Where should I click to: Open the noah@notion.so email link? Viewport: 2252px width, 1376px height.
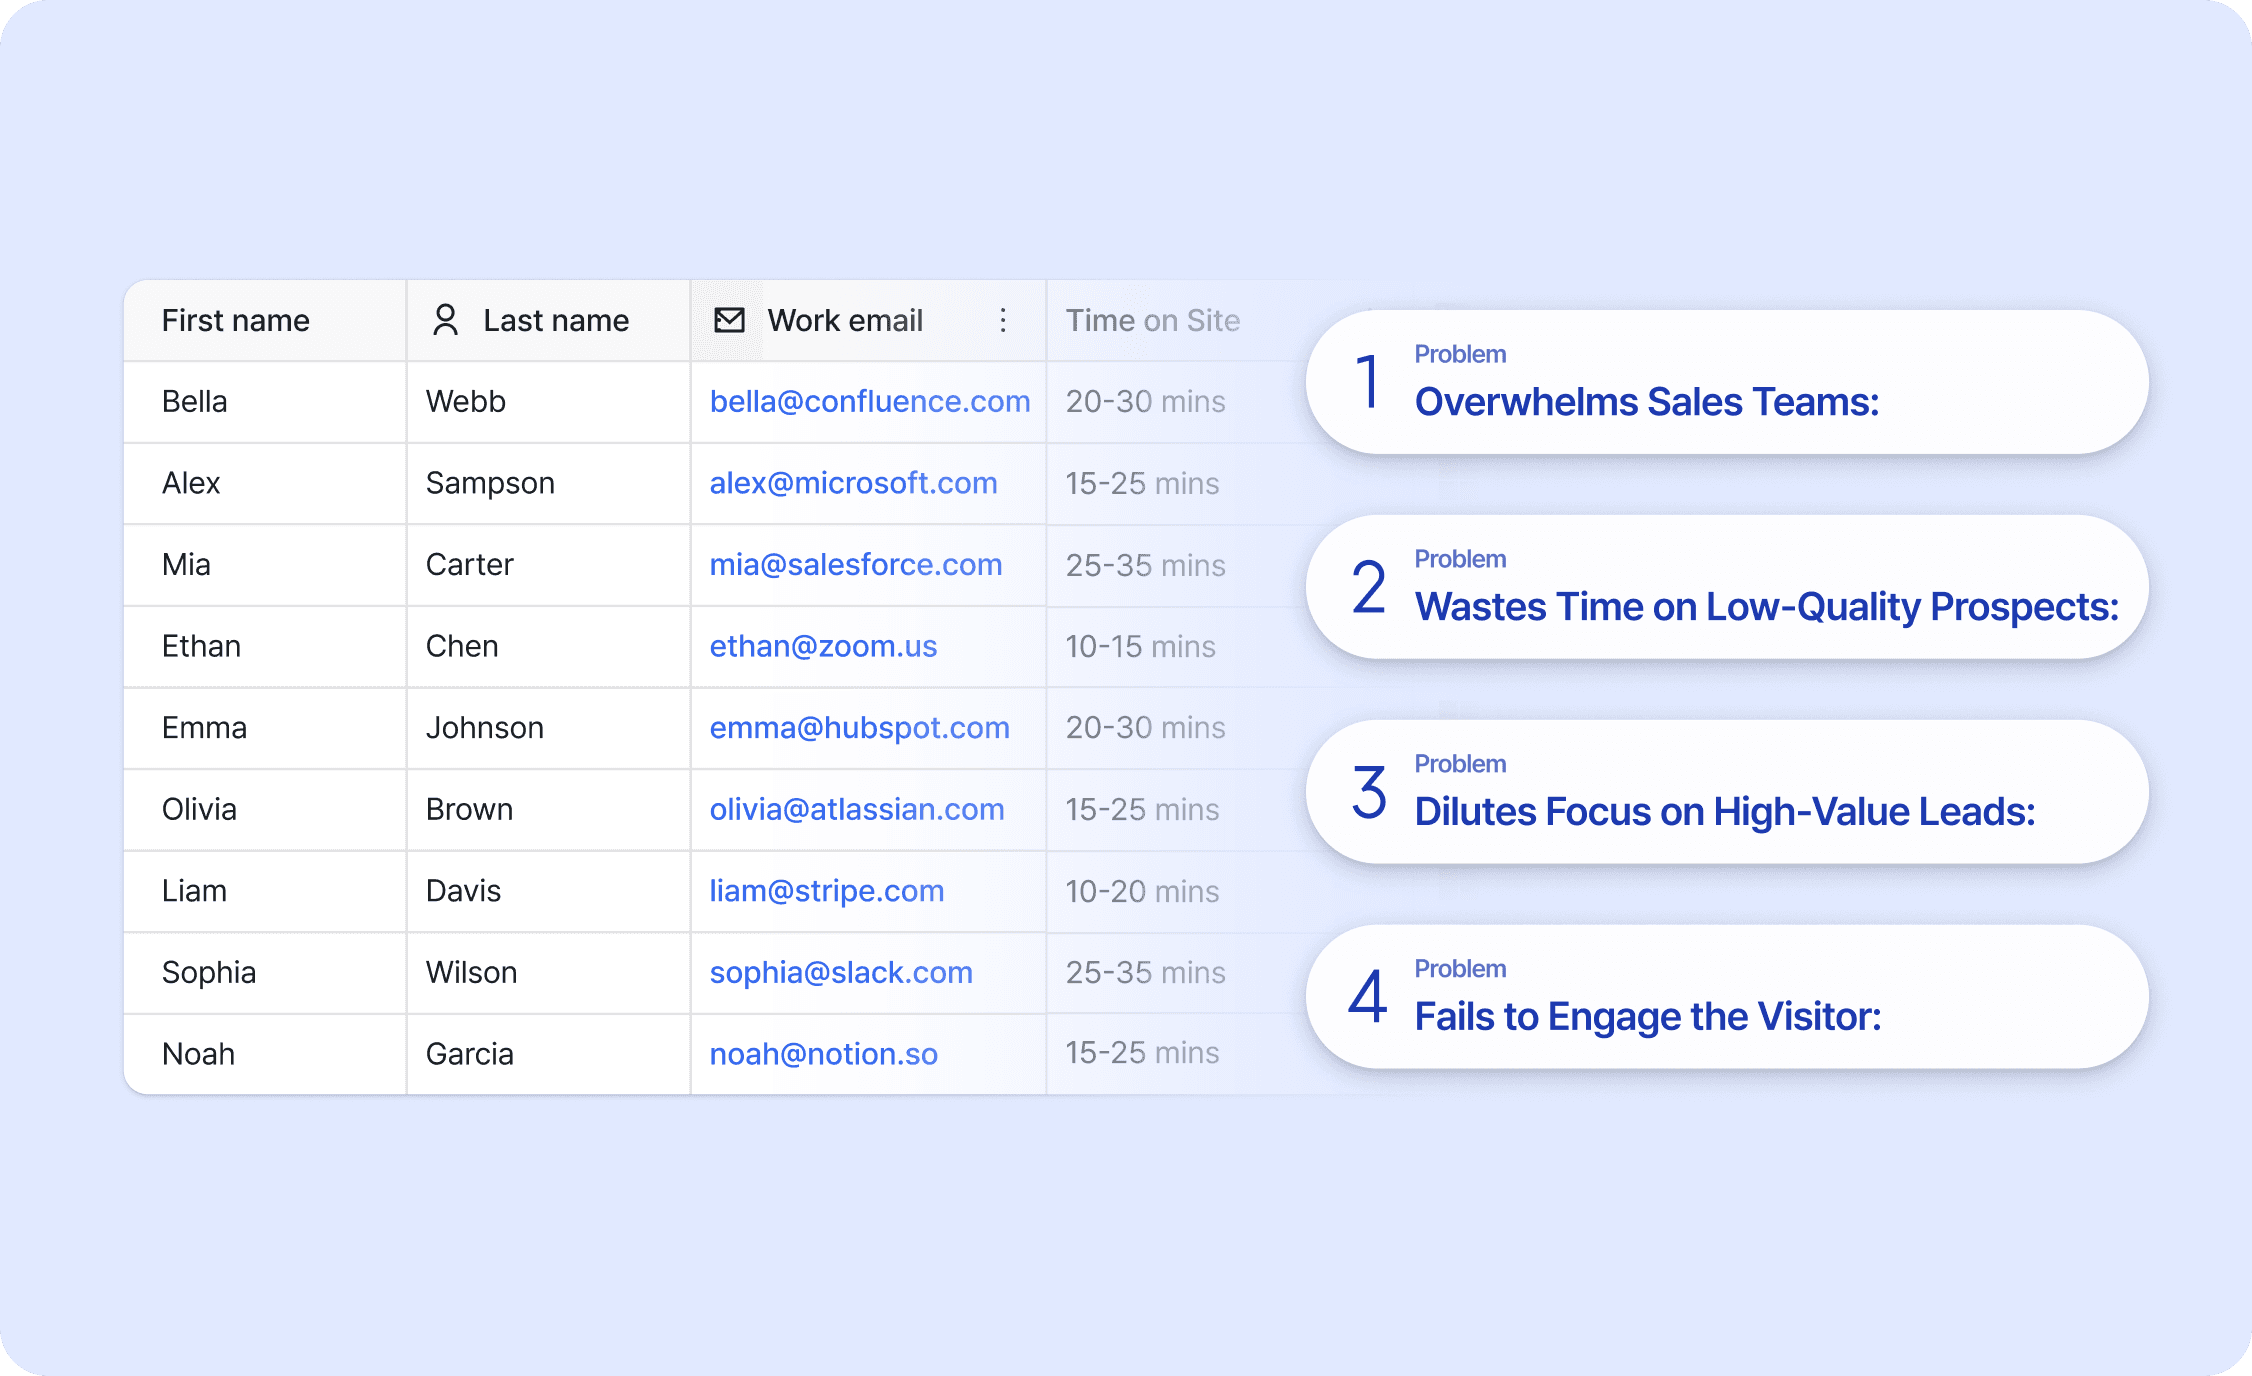pos(823,1054)
